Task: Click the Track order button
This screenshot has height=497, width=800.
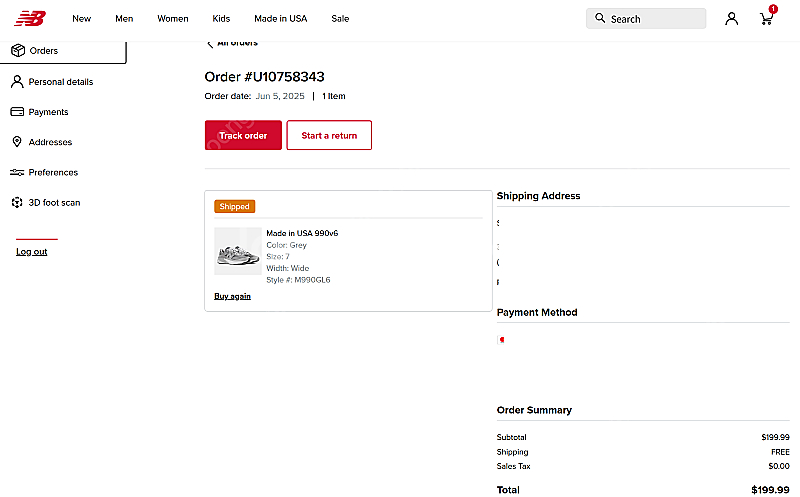Action: click(x=243, y=135)
